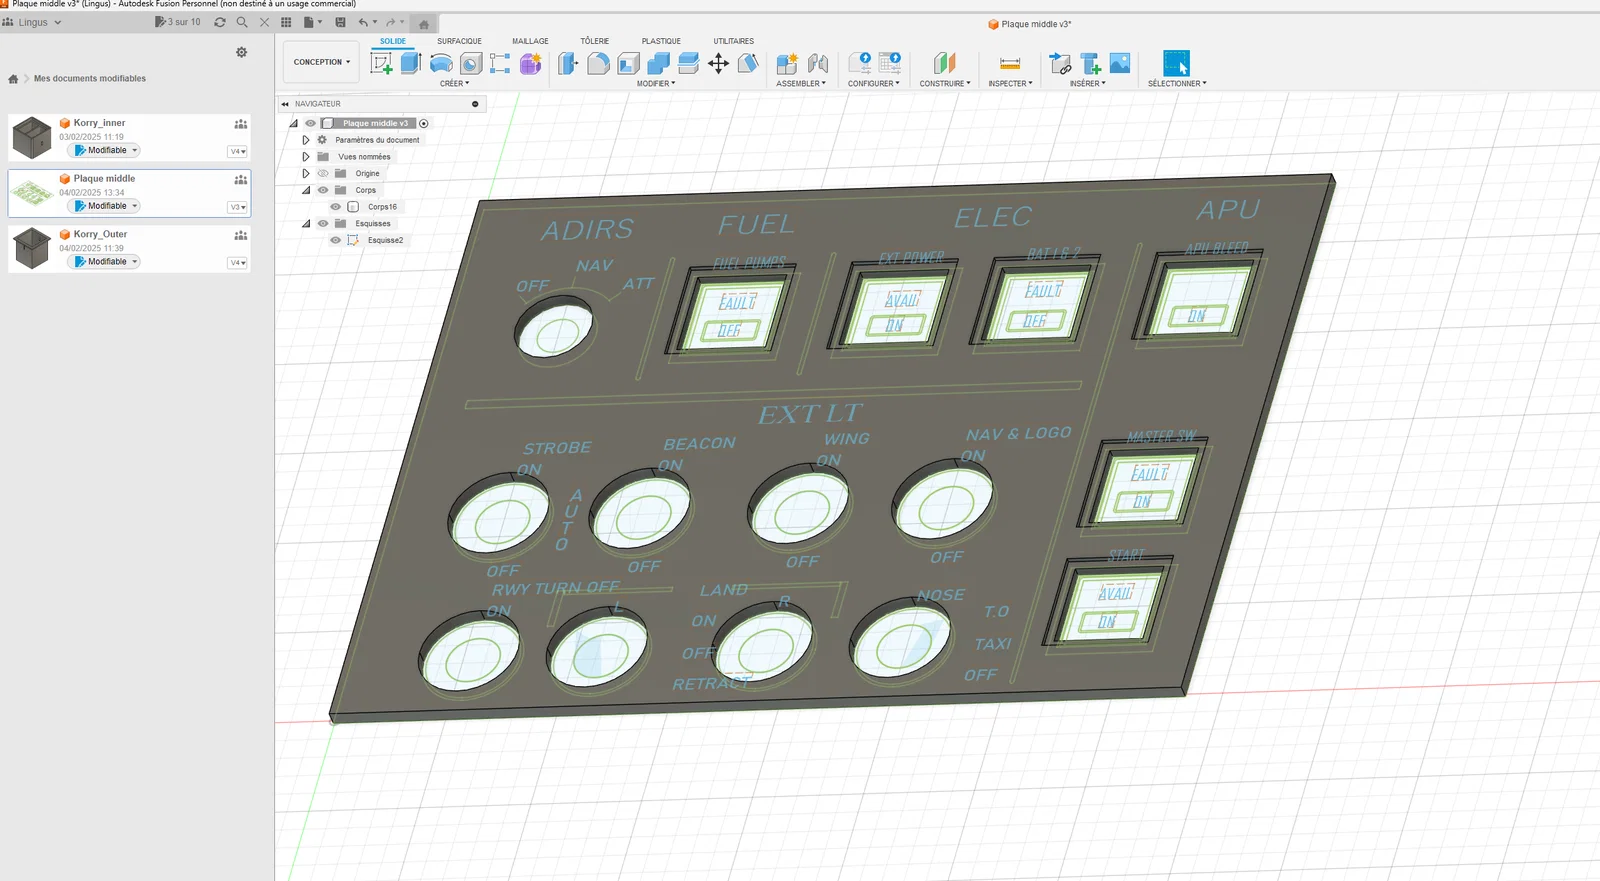
Task: Select the purple Create Form tool
Action: coord(530,64)
